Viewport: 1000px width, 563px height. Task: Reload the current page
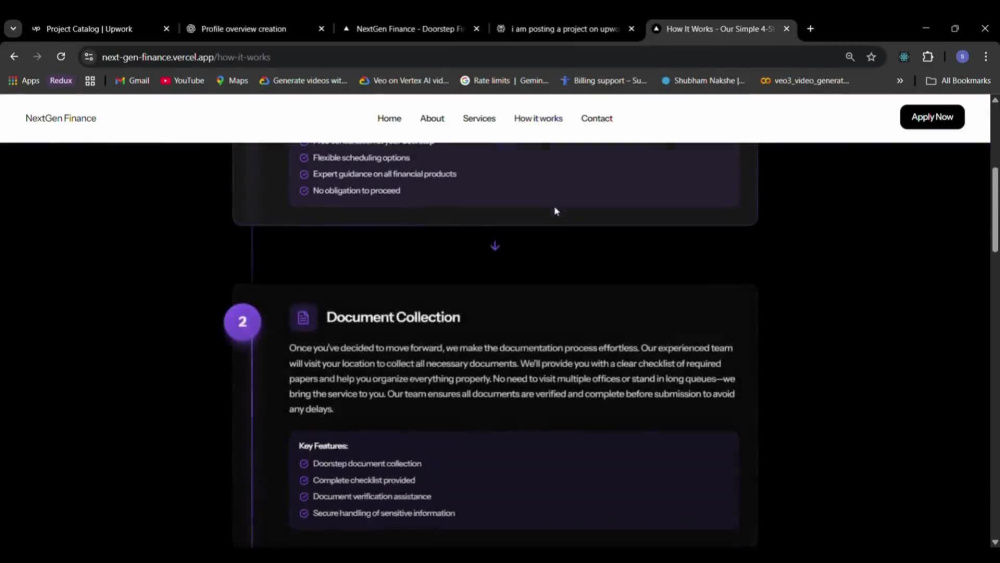pyautogui.click(x=61, y=57)
